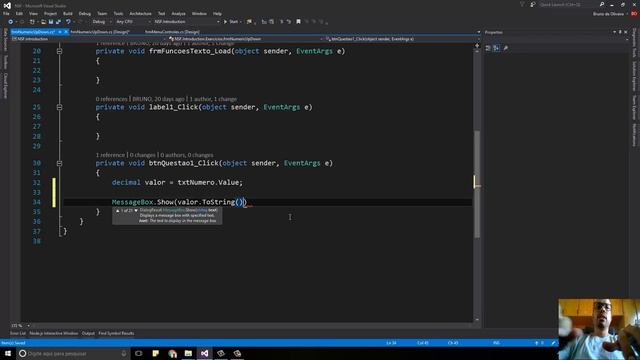Click the Bruno de Oliveira account name
Viewport: 640px width, 360px height.
click(608, 14)
